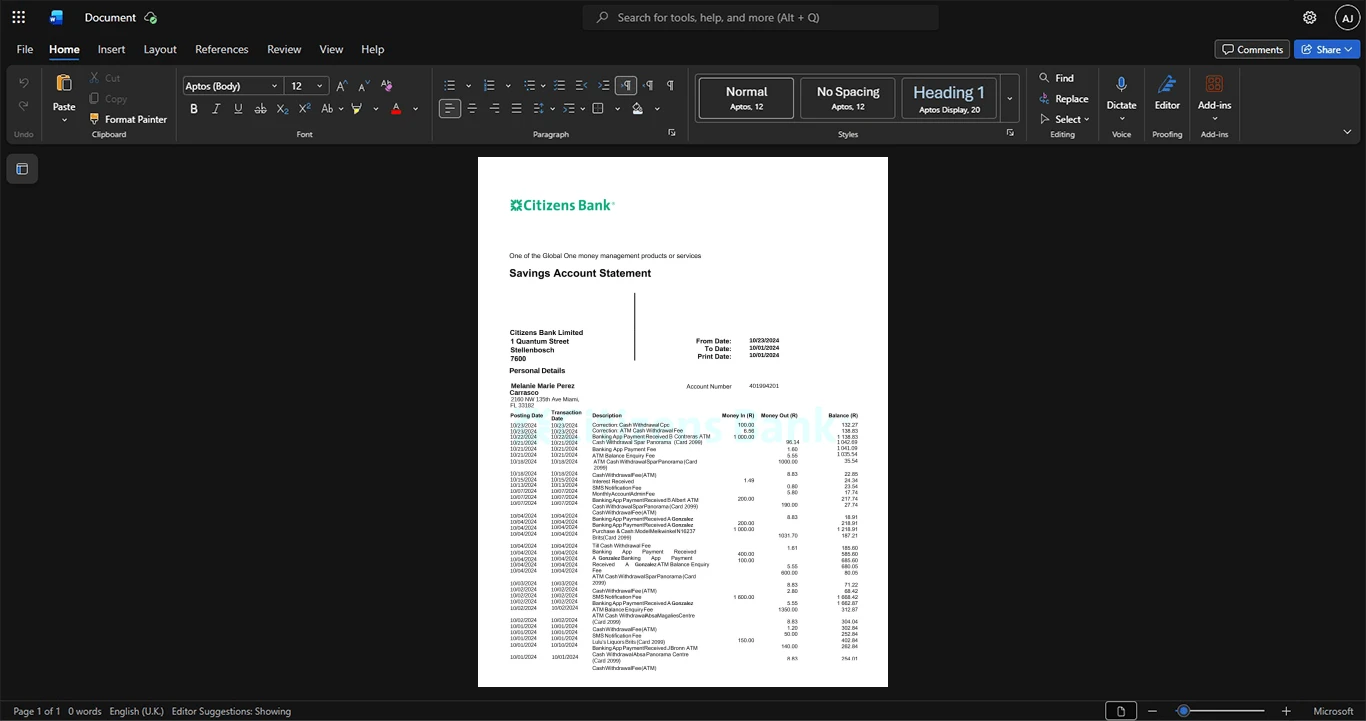Open the paragraph dialog launcher
This screenshot has height=721, width=1366.
pos(671,133)
